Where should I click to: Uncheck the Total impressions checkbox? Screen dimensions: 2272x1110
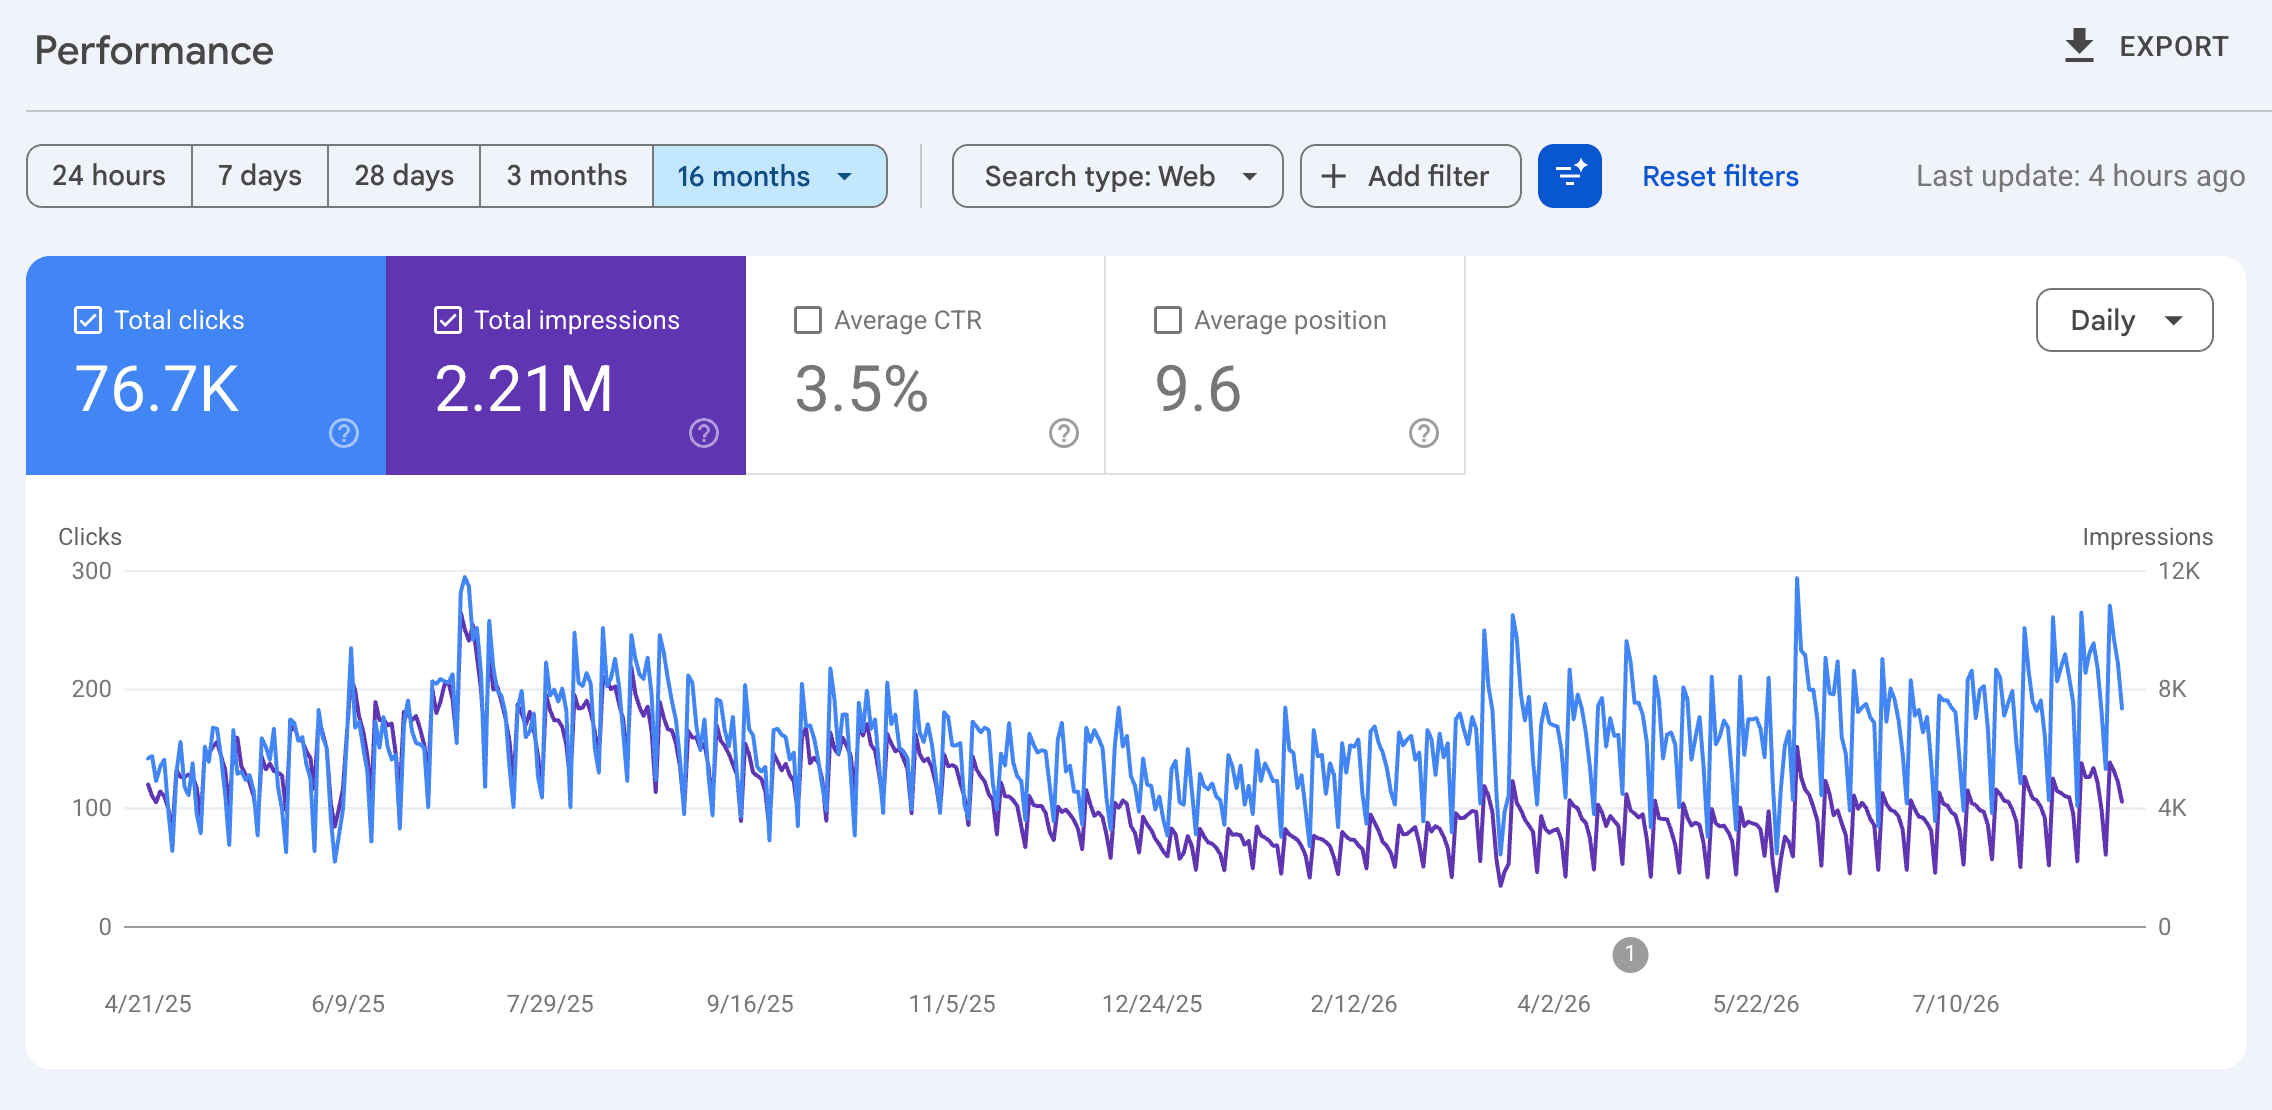pyautogui.click(x=448, y=320)
